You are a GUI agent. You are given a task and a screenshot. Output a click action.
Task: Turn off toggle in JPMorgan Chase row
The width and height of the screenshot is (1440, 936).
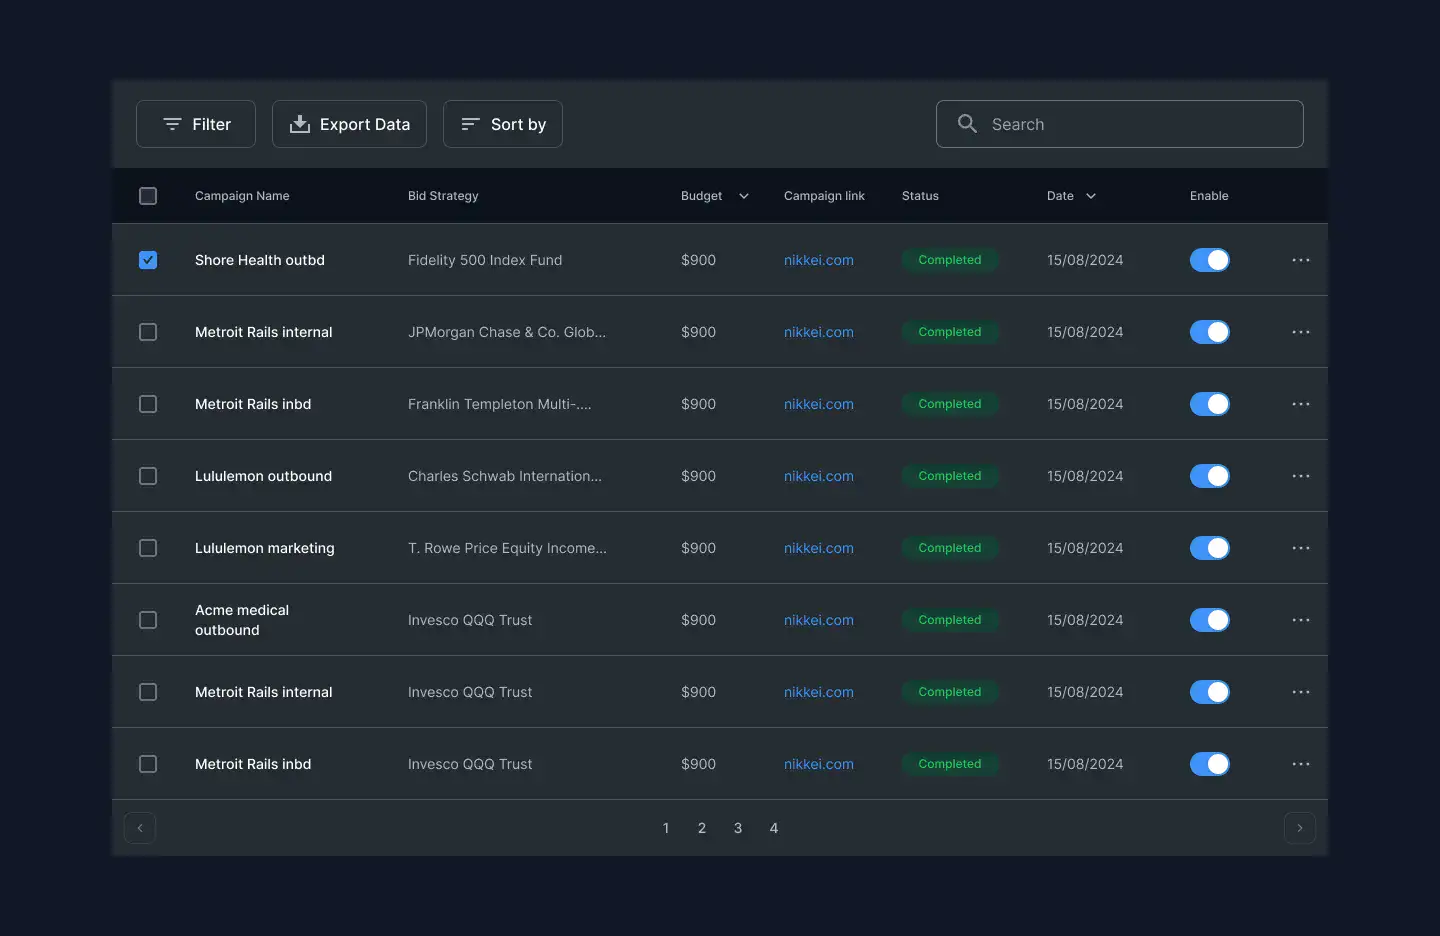point(1210,332)
